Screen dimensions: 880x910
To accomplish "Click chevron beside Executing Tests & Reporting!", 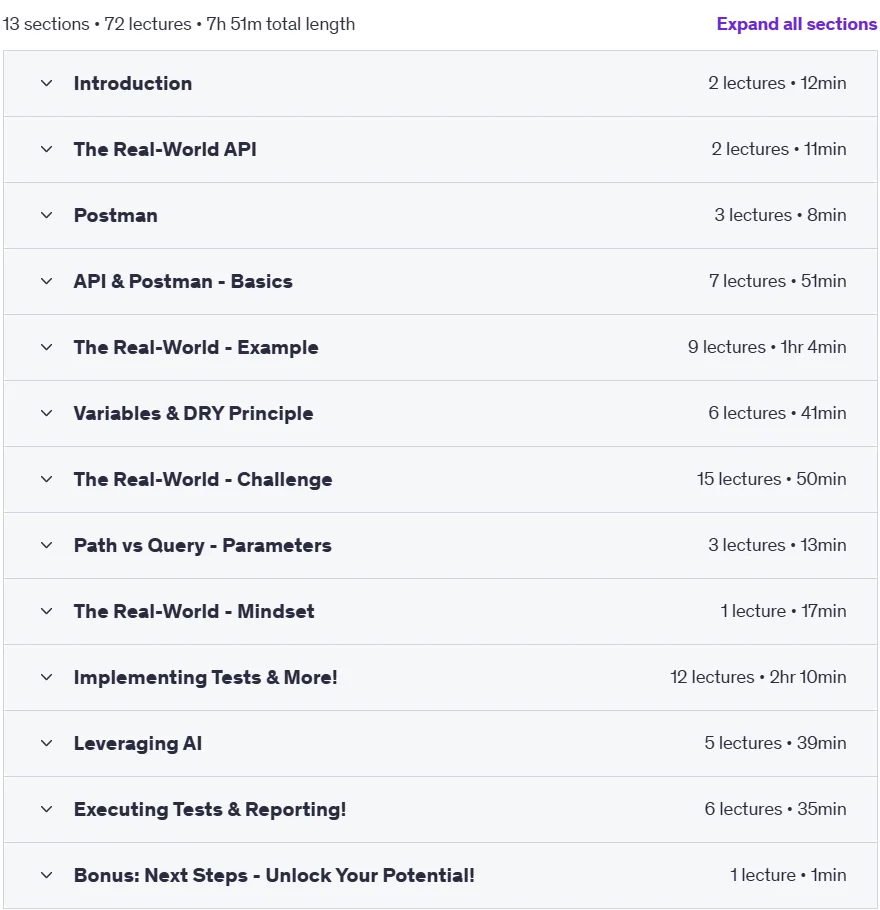I will (46, 809).
